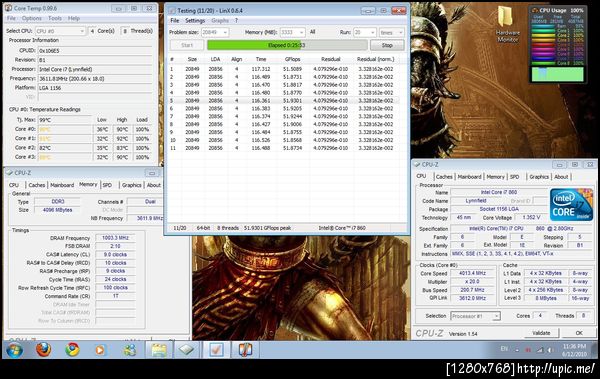Click the LinX title bar icon
The height and width of the screenshot is (379, 600).
173,10
